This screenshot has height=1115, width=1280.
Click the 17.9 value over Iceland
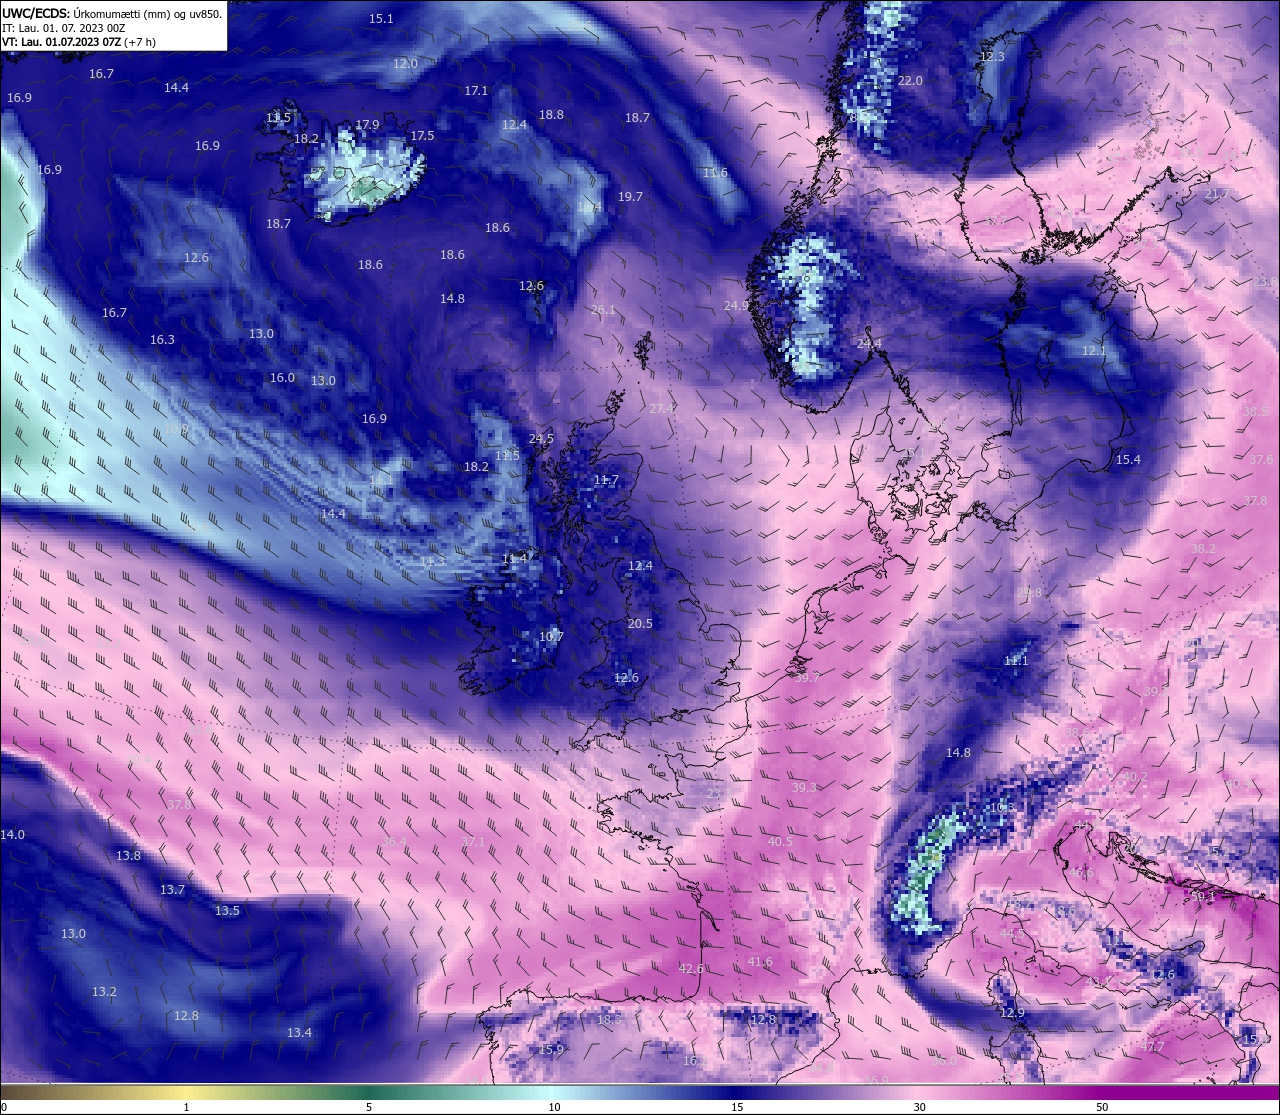click(x=367, y=126)
